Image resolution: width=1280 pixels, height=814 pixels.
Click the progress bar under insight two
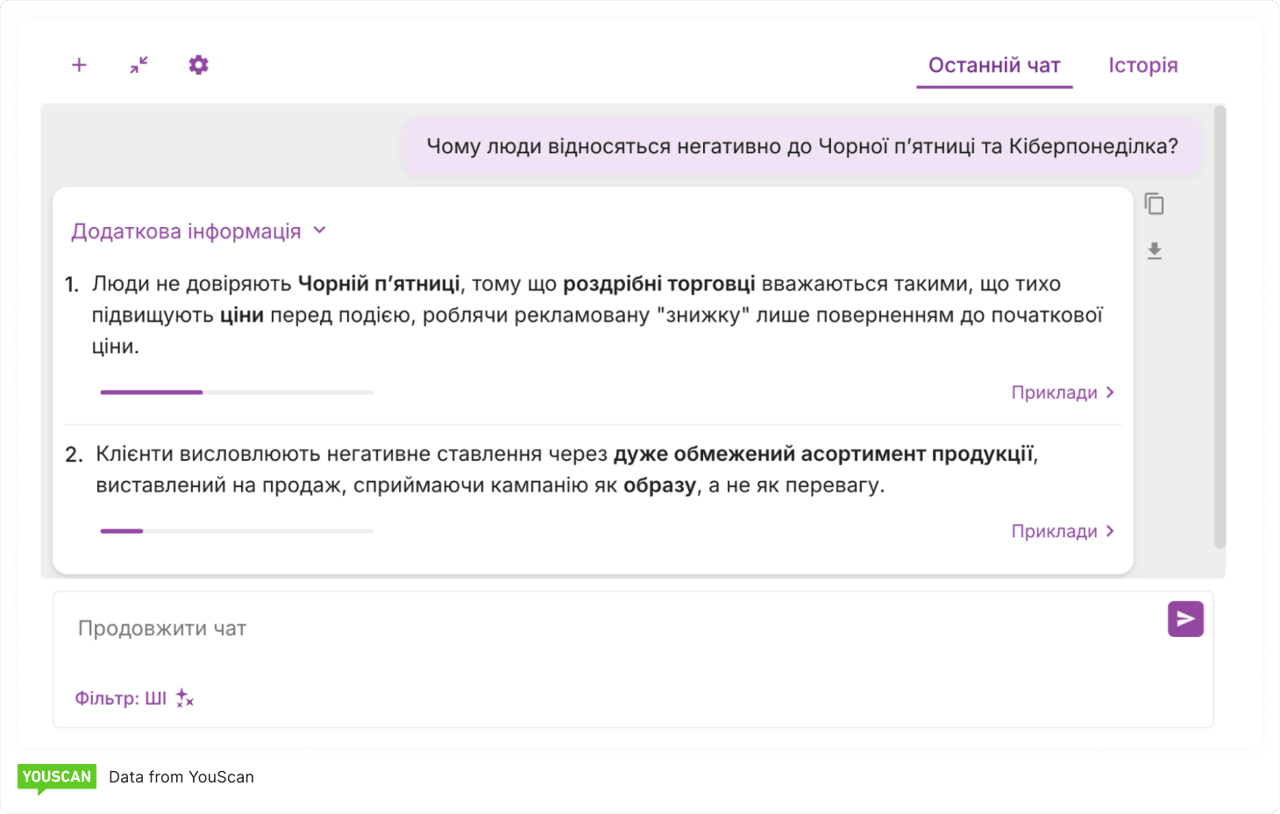click(x=235, y=531)
